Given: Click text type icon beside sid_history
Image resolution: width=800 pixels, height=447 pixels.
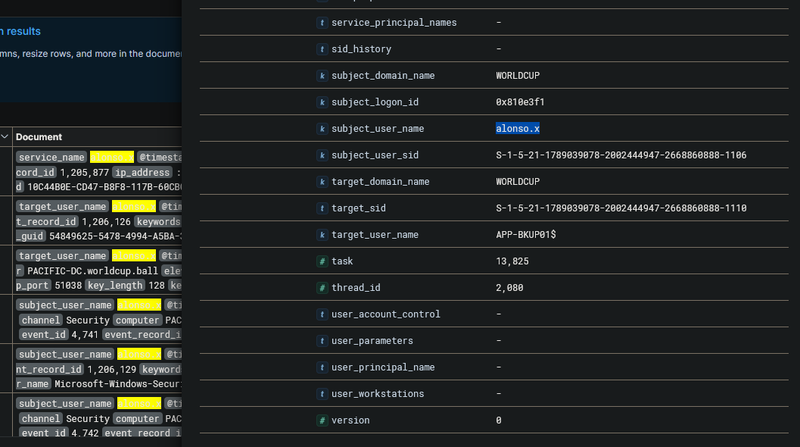Looking at the screenshot, I should [x=322, y=49].
